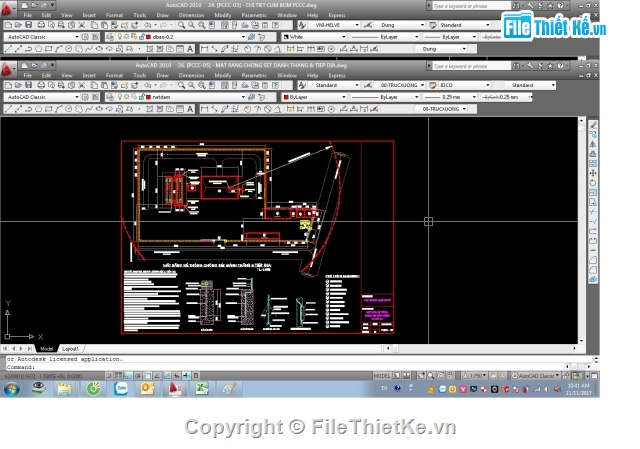Select the Polygon tool in front window
Image resolution: width=640 pixels, height=449 pixels.
coord(38,109)
